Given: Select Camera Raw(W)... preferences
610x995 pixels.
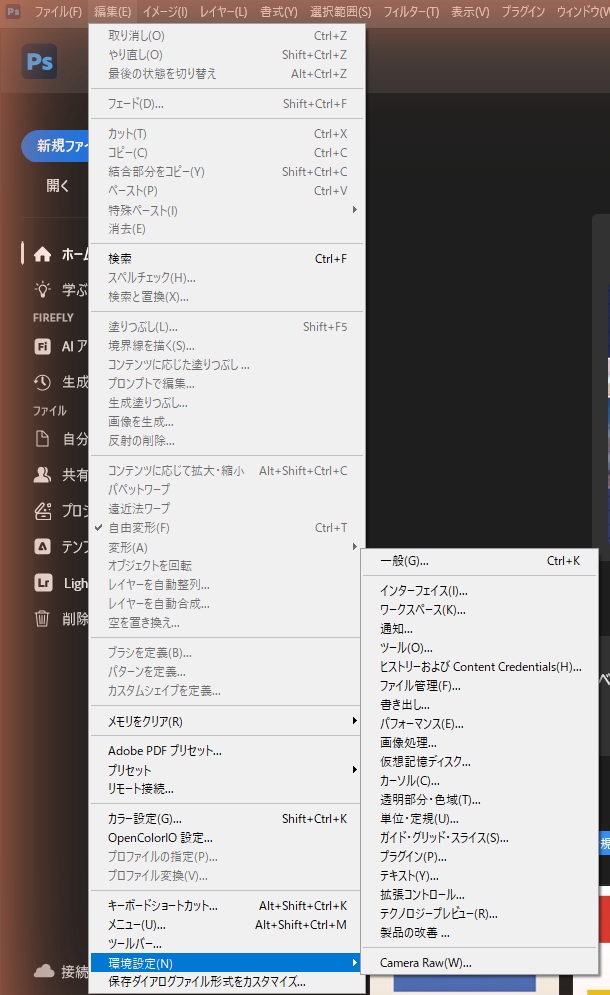Looking at the screenshot, I should (x=479, y=963).
